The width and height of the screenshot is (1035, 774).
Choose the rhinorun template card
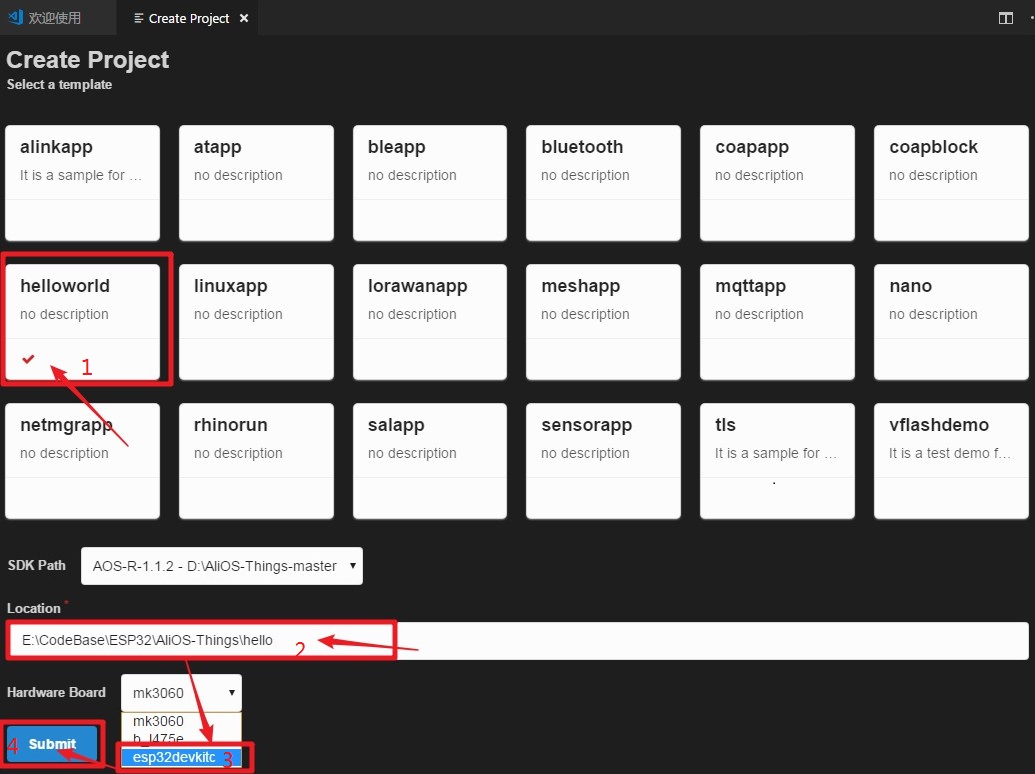click(256, 461)
